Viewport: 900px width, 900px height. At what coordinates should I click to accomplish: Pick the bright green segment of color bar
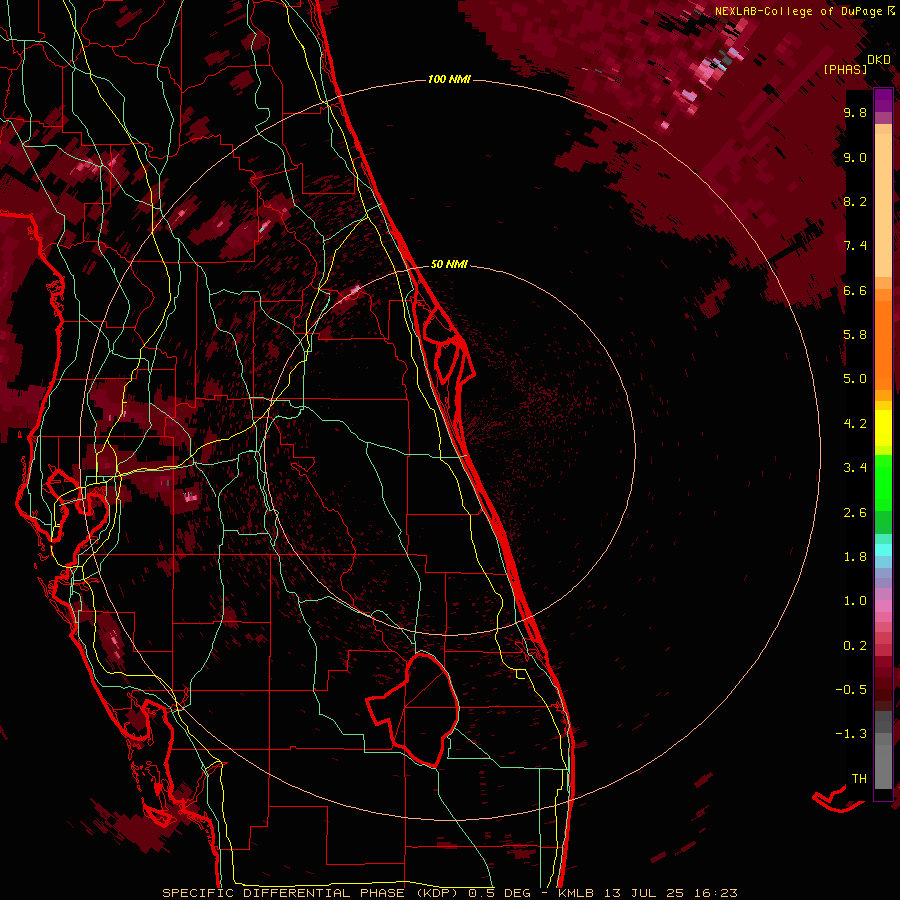click(x=883, y=482)
